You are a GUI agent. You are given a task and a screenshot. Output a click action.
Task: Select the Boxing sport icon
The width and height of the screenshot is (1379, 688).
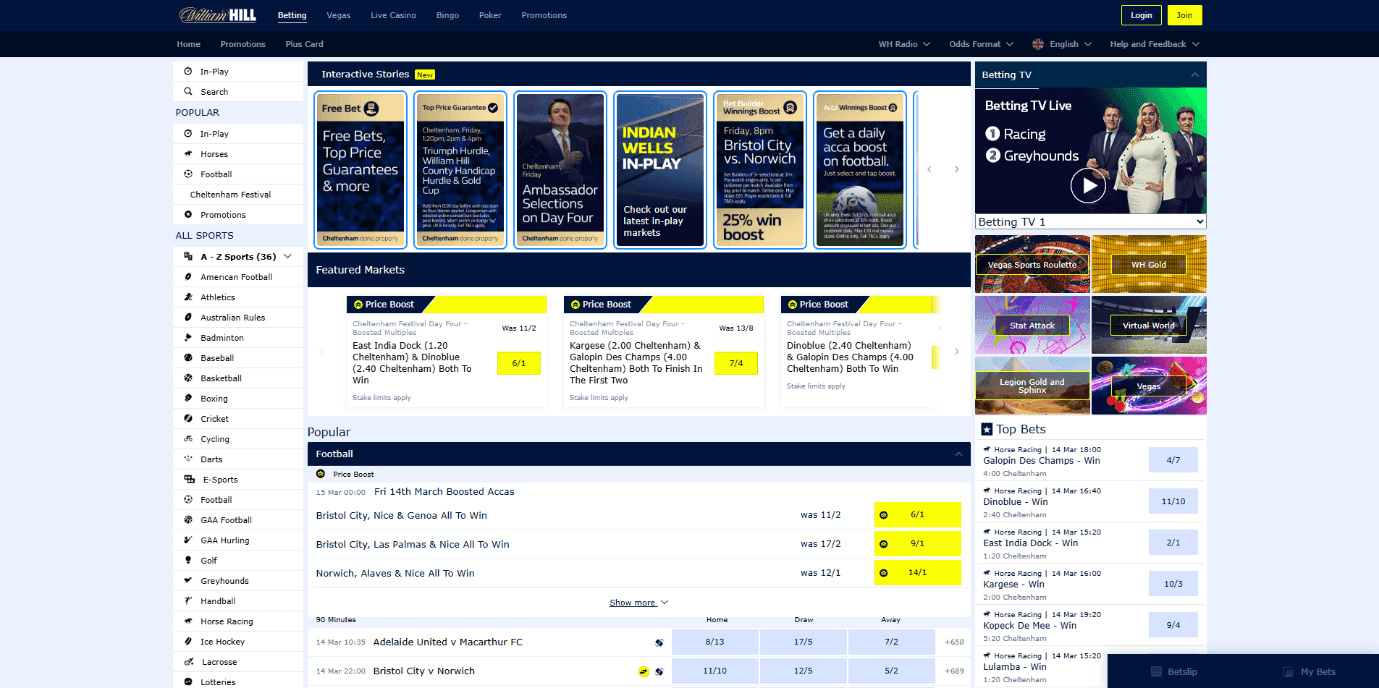[190, 398]
